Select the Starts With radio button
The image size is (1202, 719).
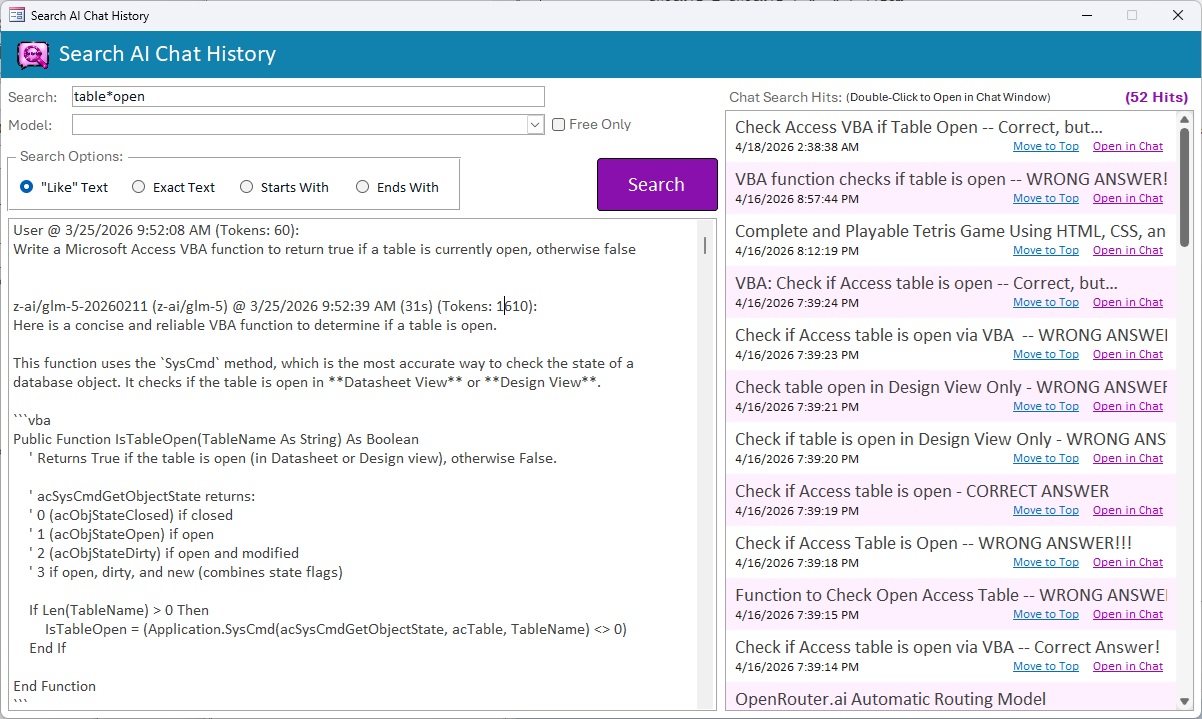tap(247, 187)
